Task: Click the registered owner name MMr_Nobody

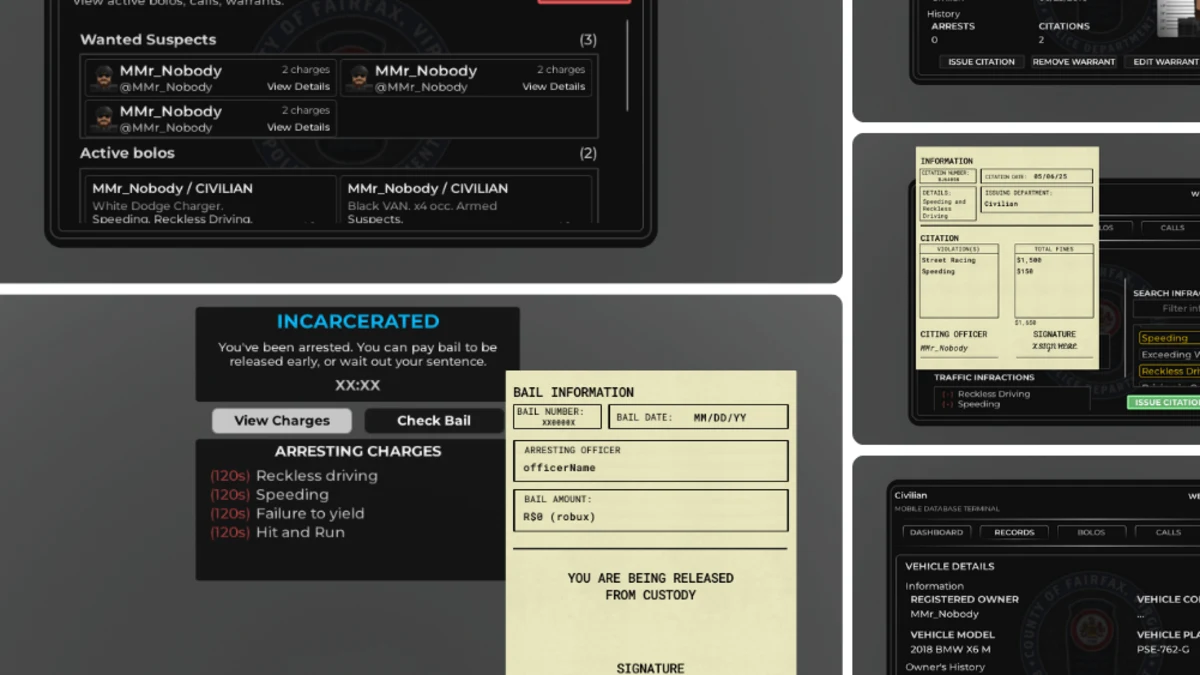Action: coord(944,614)
